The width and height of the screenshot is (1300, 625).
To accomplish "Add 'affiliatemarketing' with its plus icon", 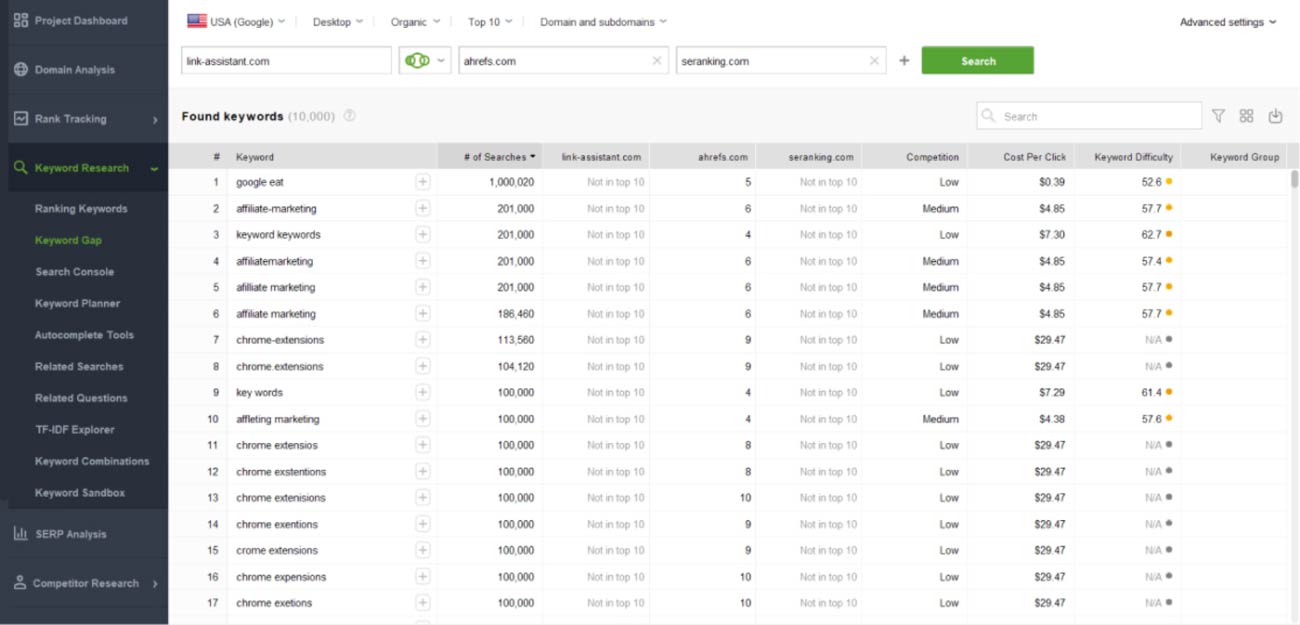I will point(423,261).
